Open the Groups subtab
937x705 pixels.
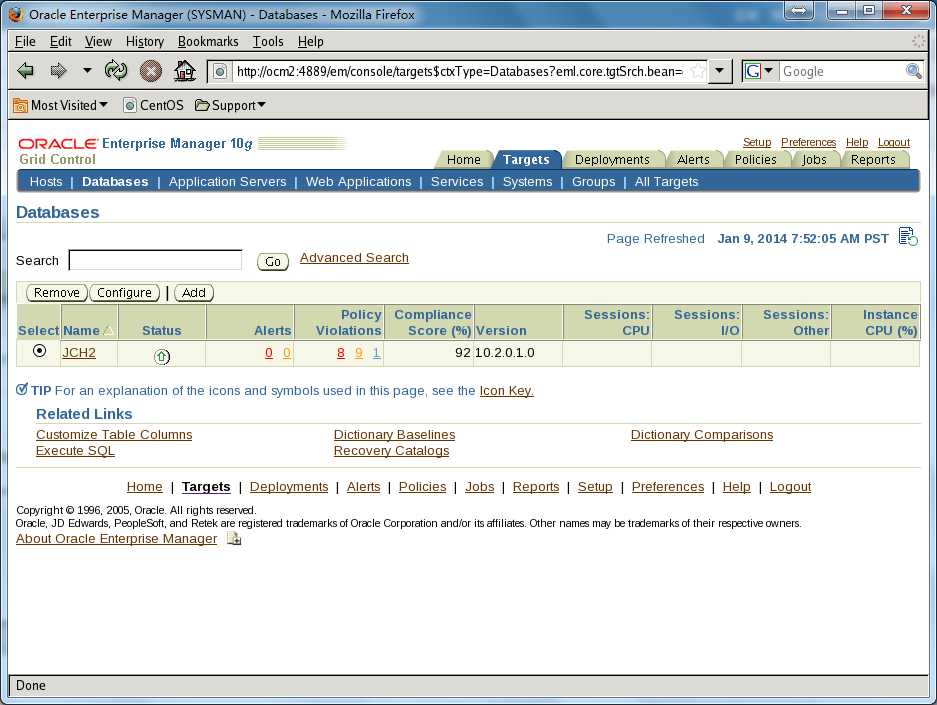click(x=593, y=182)
